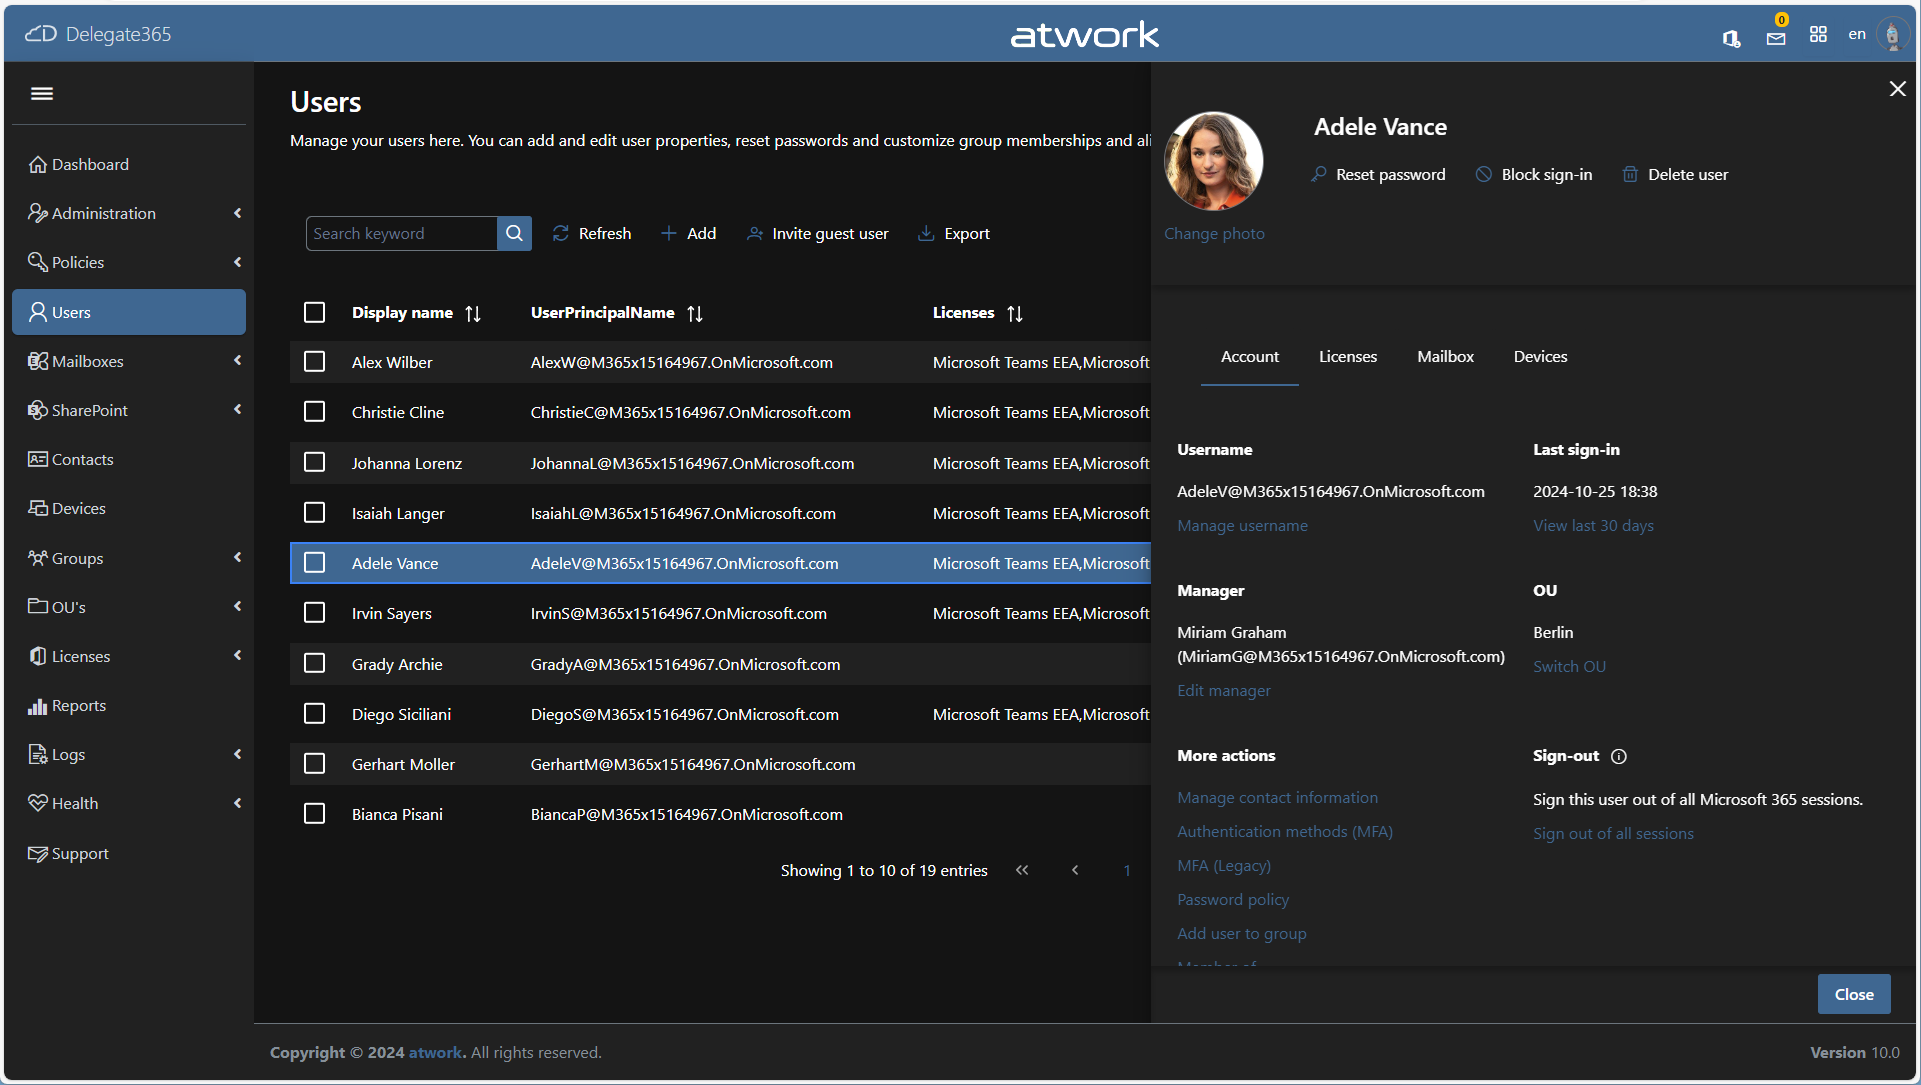Expand the Administration menu chevron

(x=237, y=212)
